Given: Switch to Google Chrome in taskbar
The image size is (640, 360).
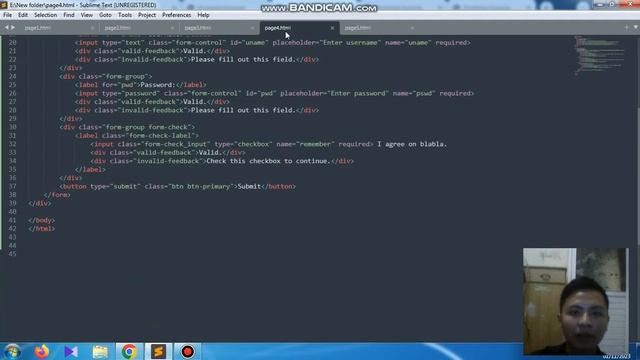Looking at the screenshot, I should point(129,351).
